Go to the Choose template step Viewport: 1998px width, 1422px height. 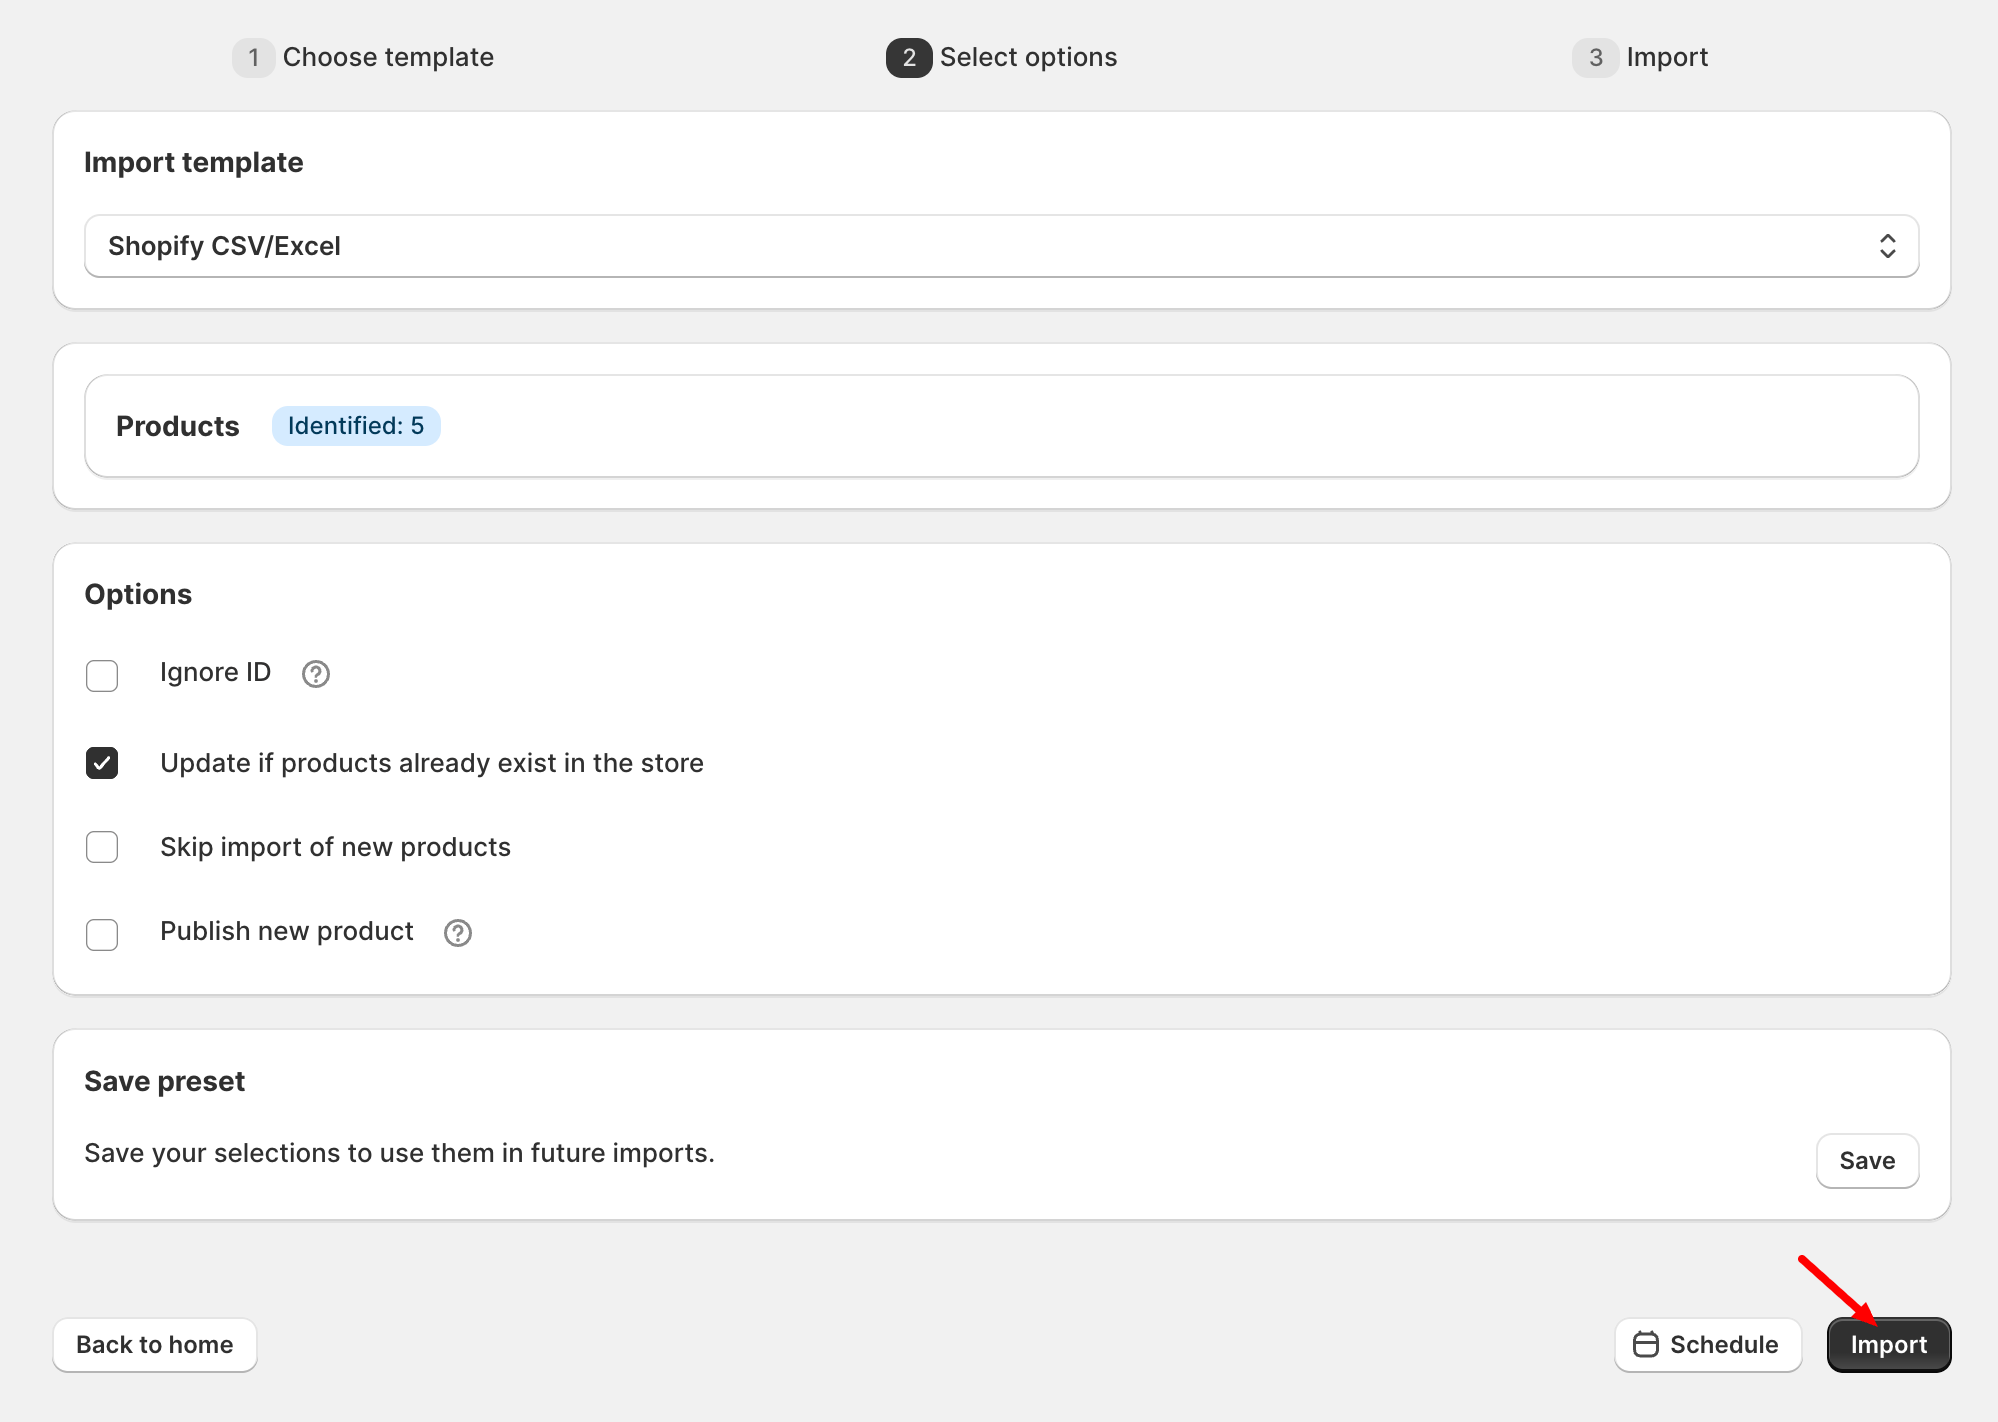[388, 57]
